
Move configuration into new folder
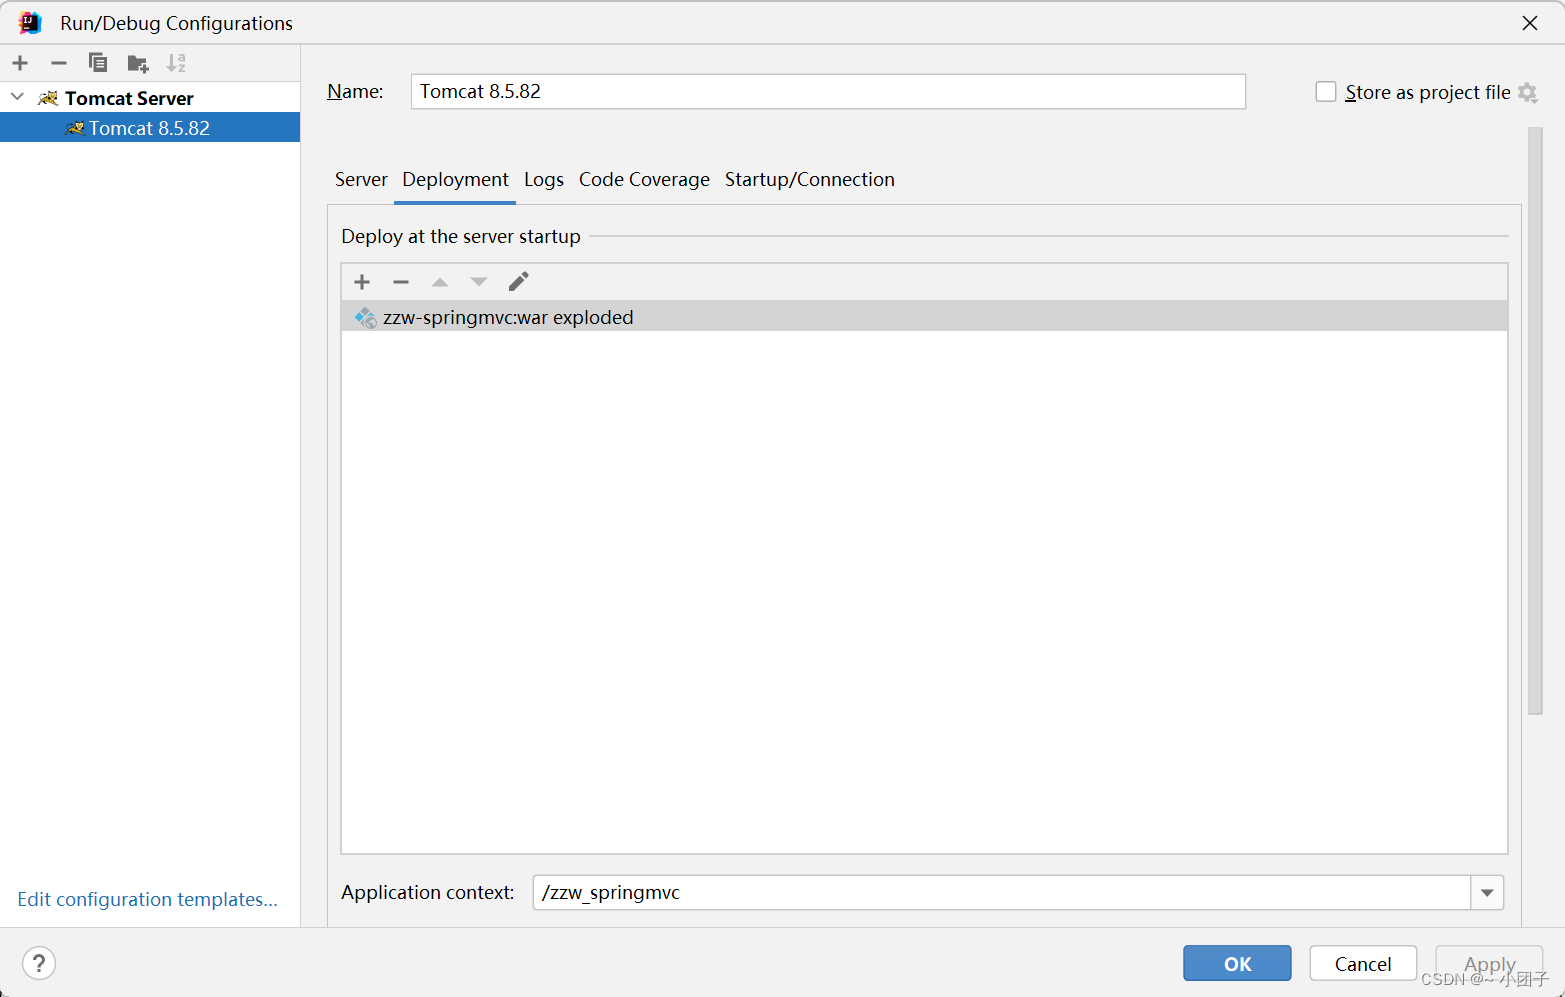coord(138,64)
